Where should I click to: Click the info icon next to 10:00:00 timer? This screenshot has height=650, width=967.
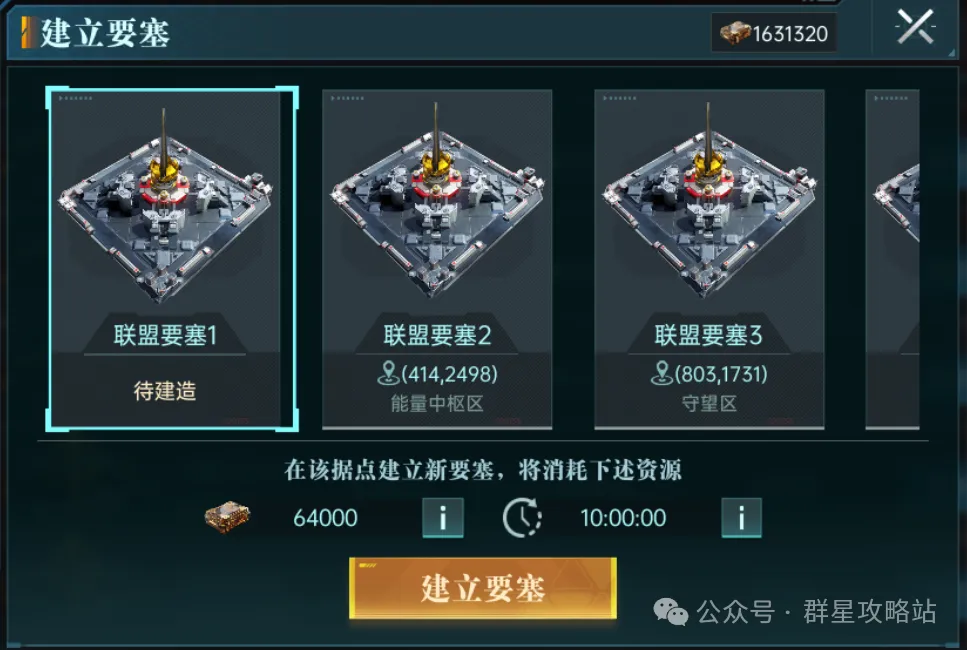pyautogui.click(x=741, y=518)
